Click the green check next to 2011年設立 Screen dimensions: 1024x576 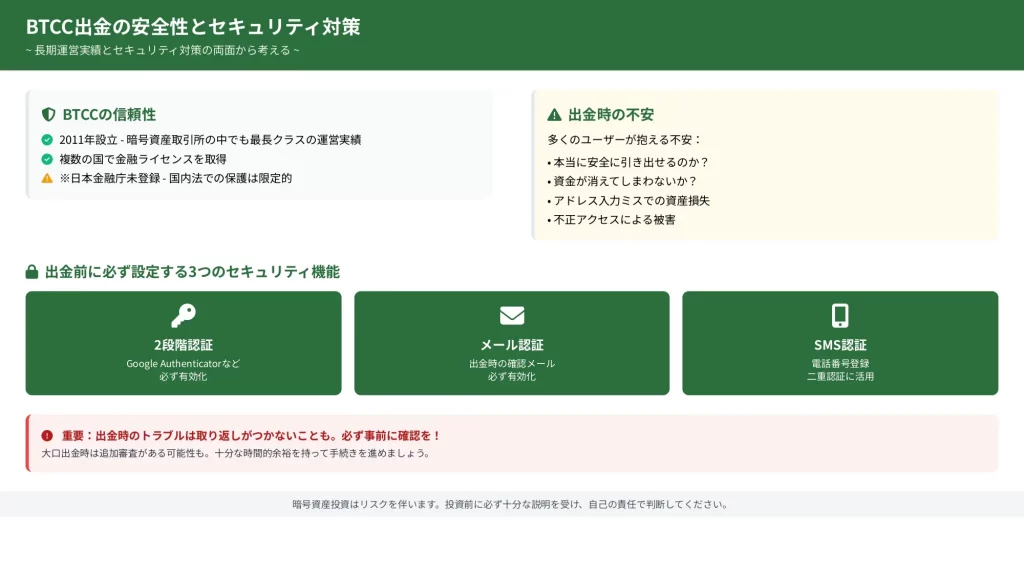(x=47, y=140)
